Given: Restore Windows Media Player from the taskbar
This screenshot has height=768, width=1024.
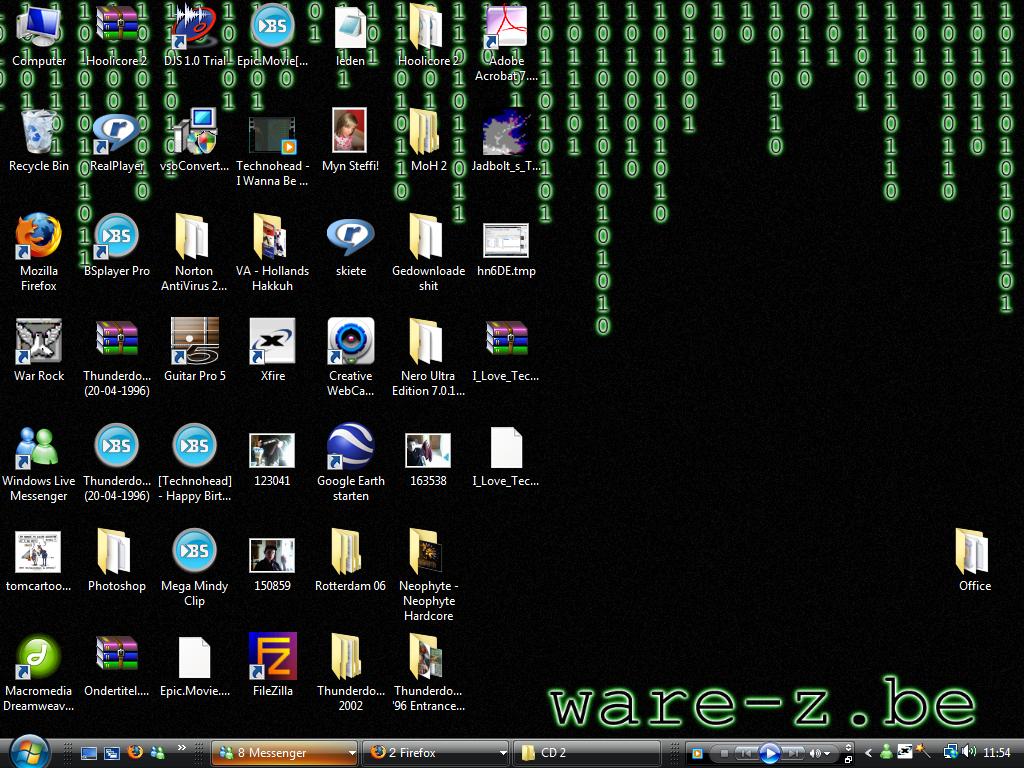Looking at the screenshot, I should pos(848,759).
